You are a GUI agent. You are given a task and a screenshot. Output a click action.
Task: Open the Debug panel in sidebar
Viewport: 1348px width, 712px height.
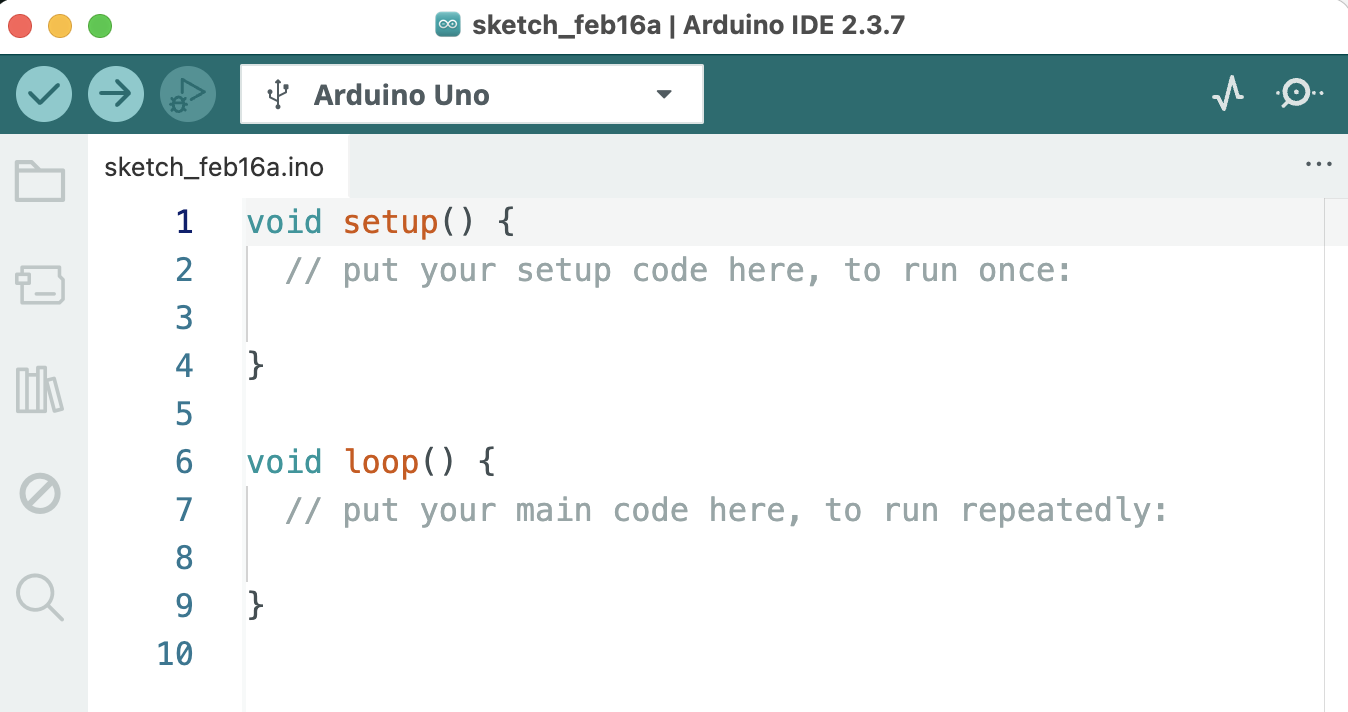click(x=41, y=494)
